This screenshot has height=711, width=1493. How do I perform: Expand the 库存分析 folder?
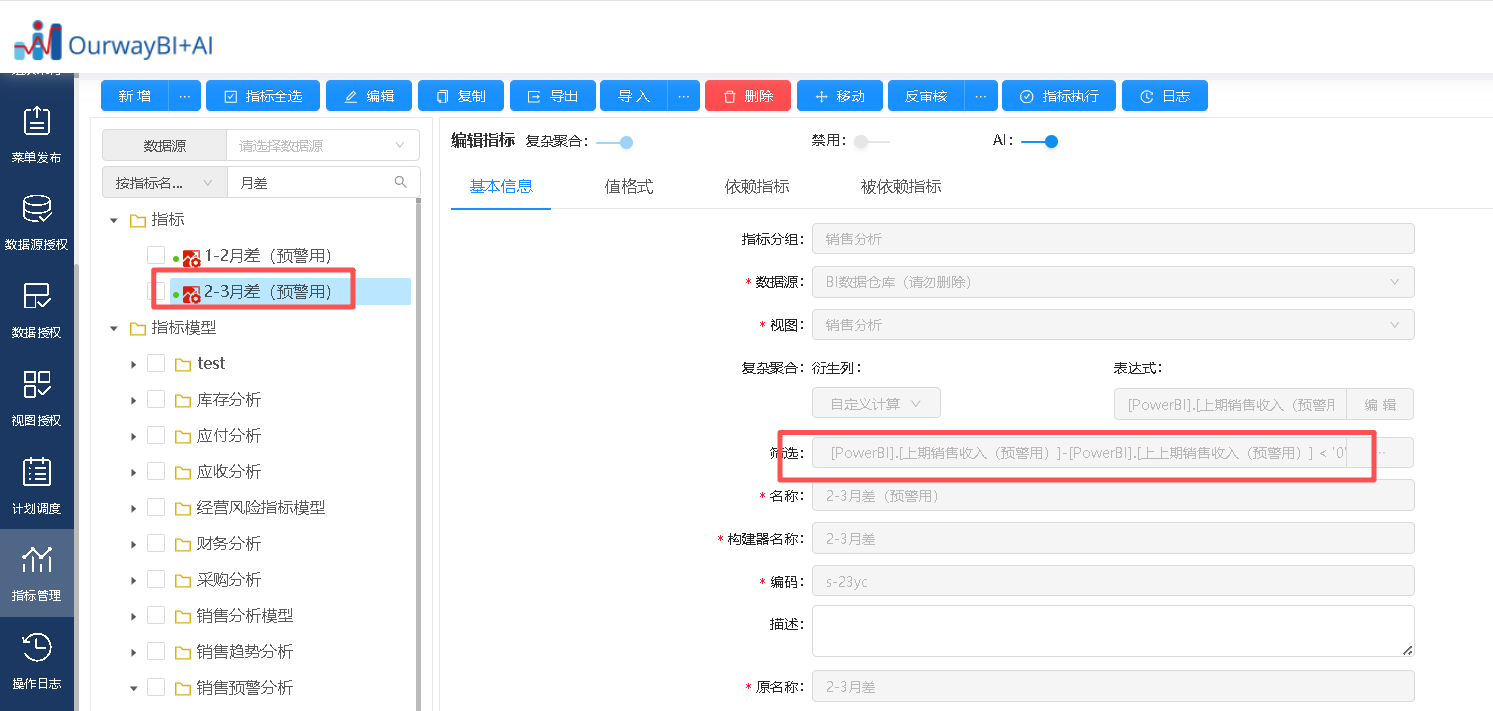[133, 400]
